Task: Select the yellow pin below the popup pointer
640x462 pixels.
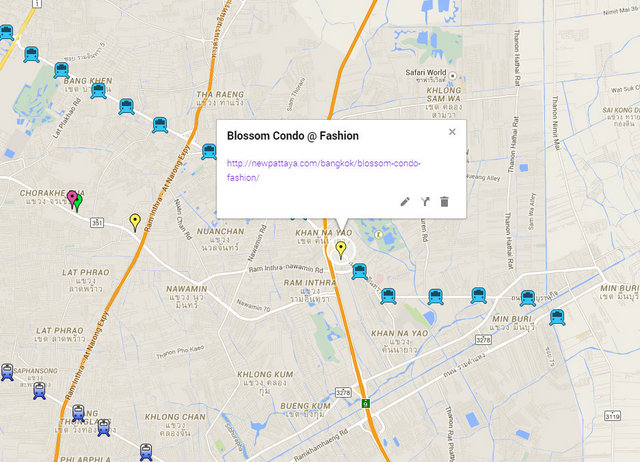Action: [x=341, y=250]
